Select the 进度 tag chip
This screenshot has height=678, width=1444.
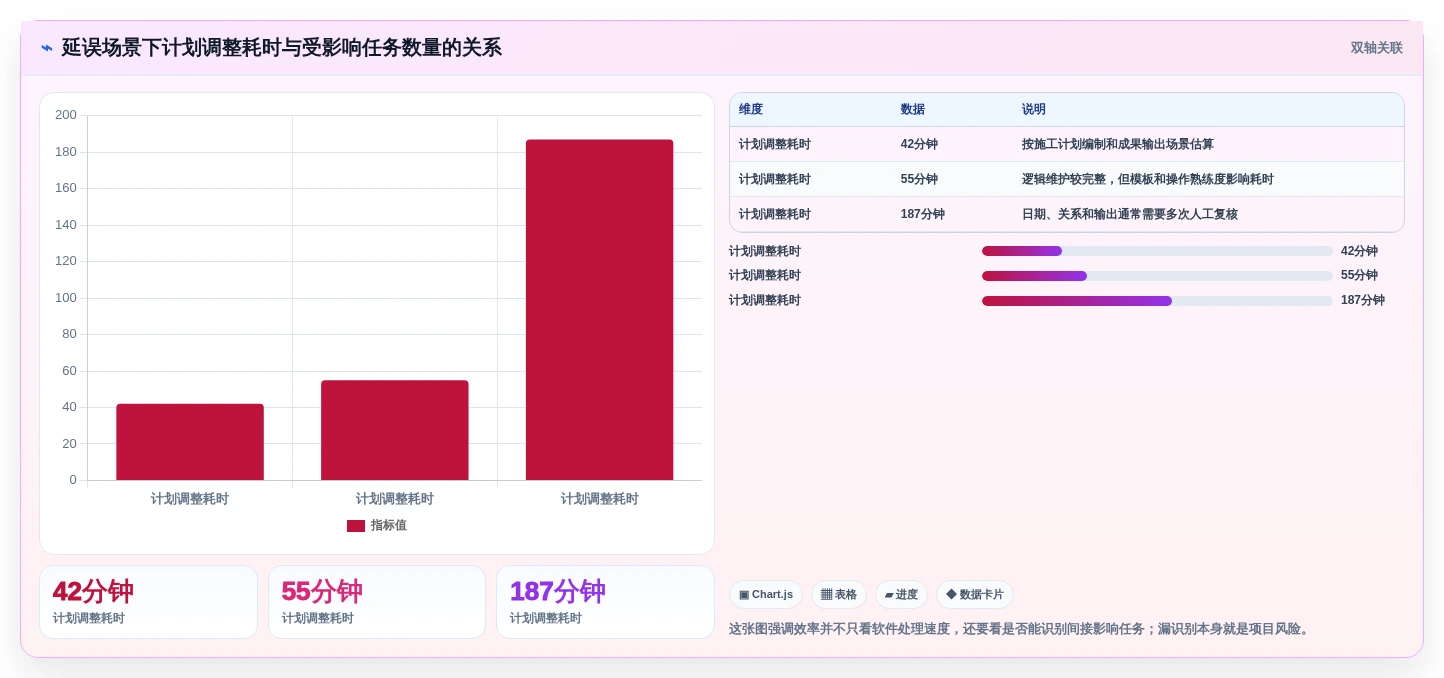901,595
